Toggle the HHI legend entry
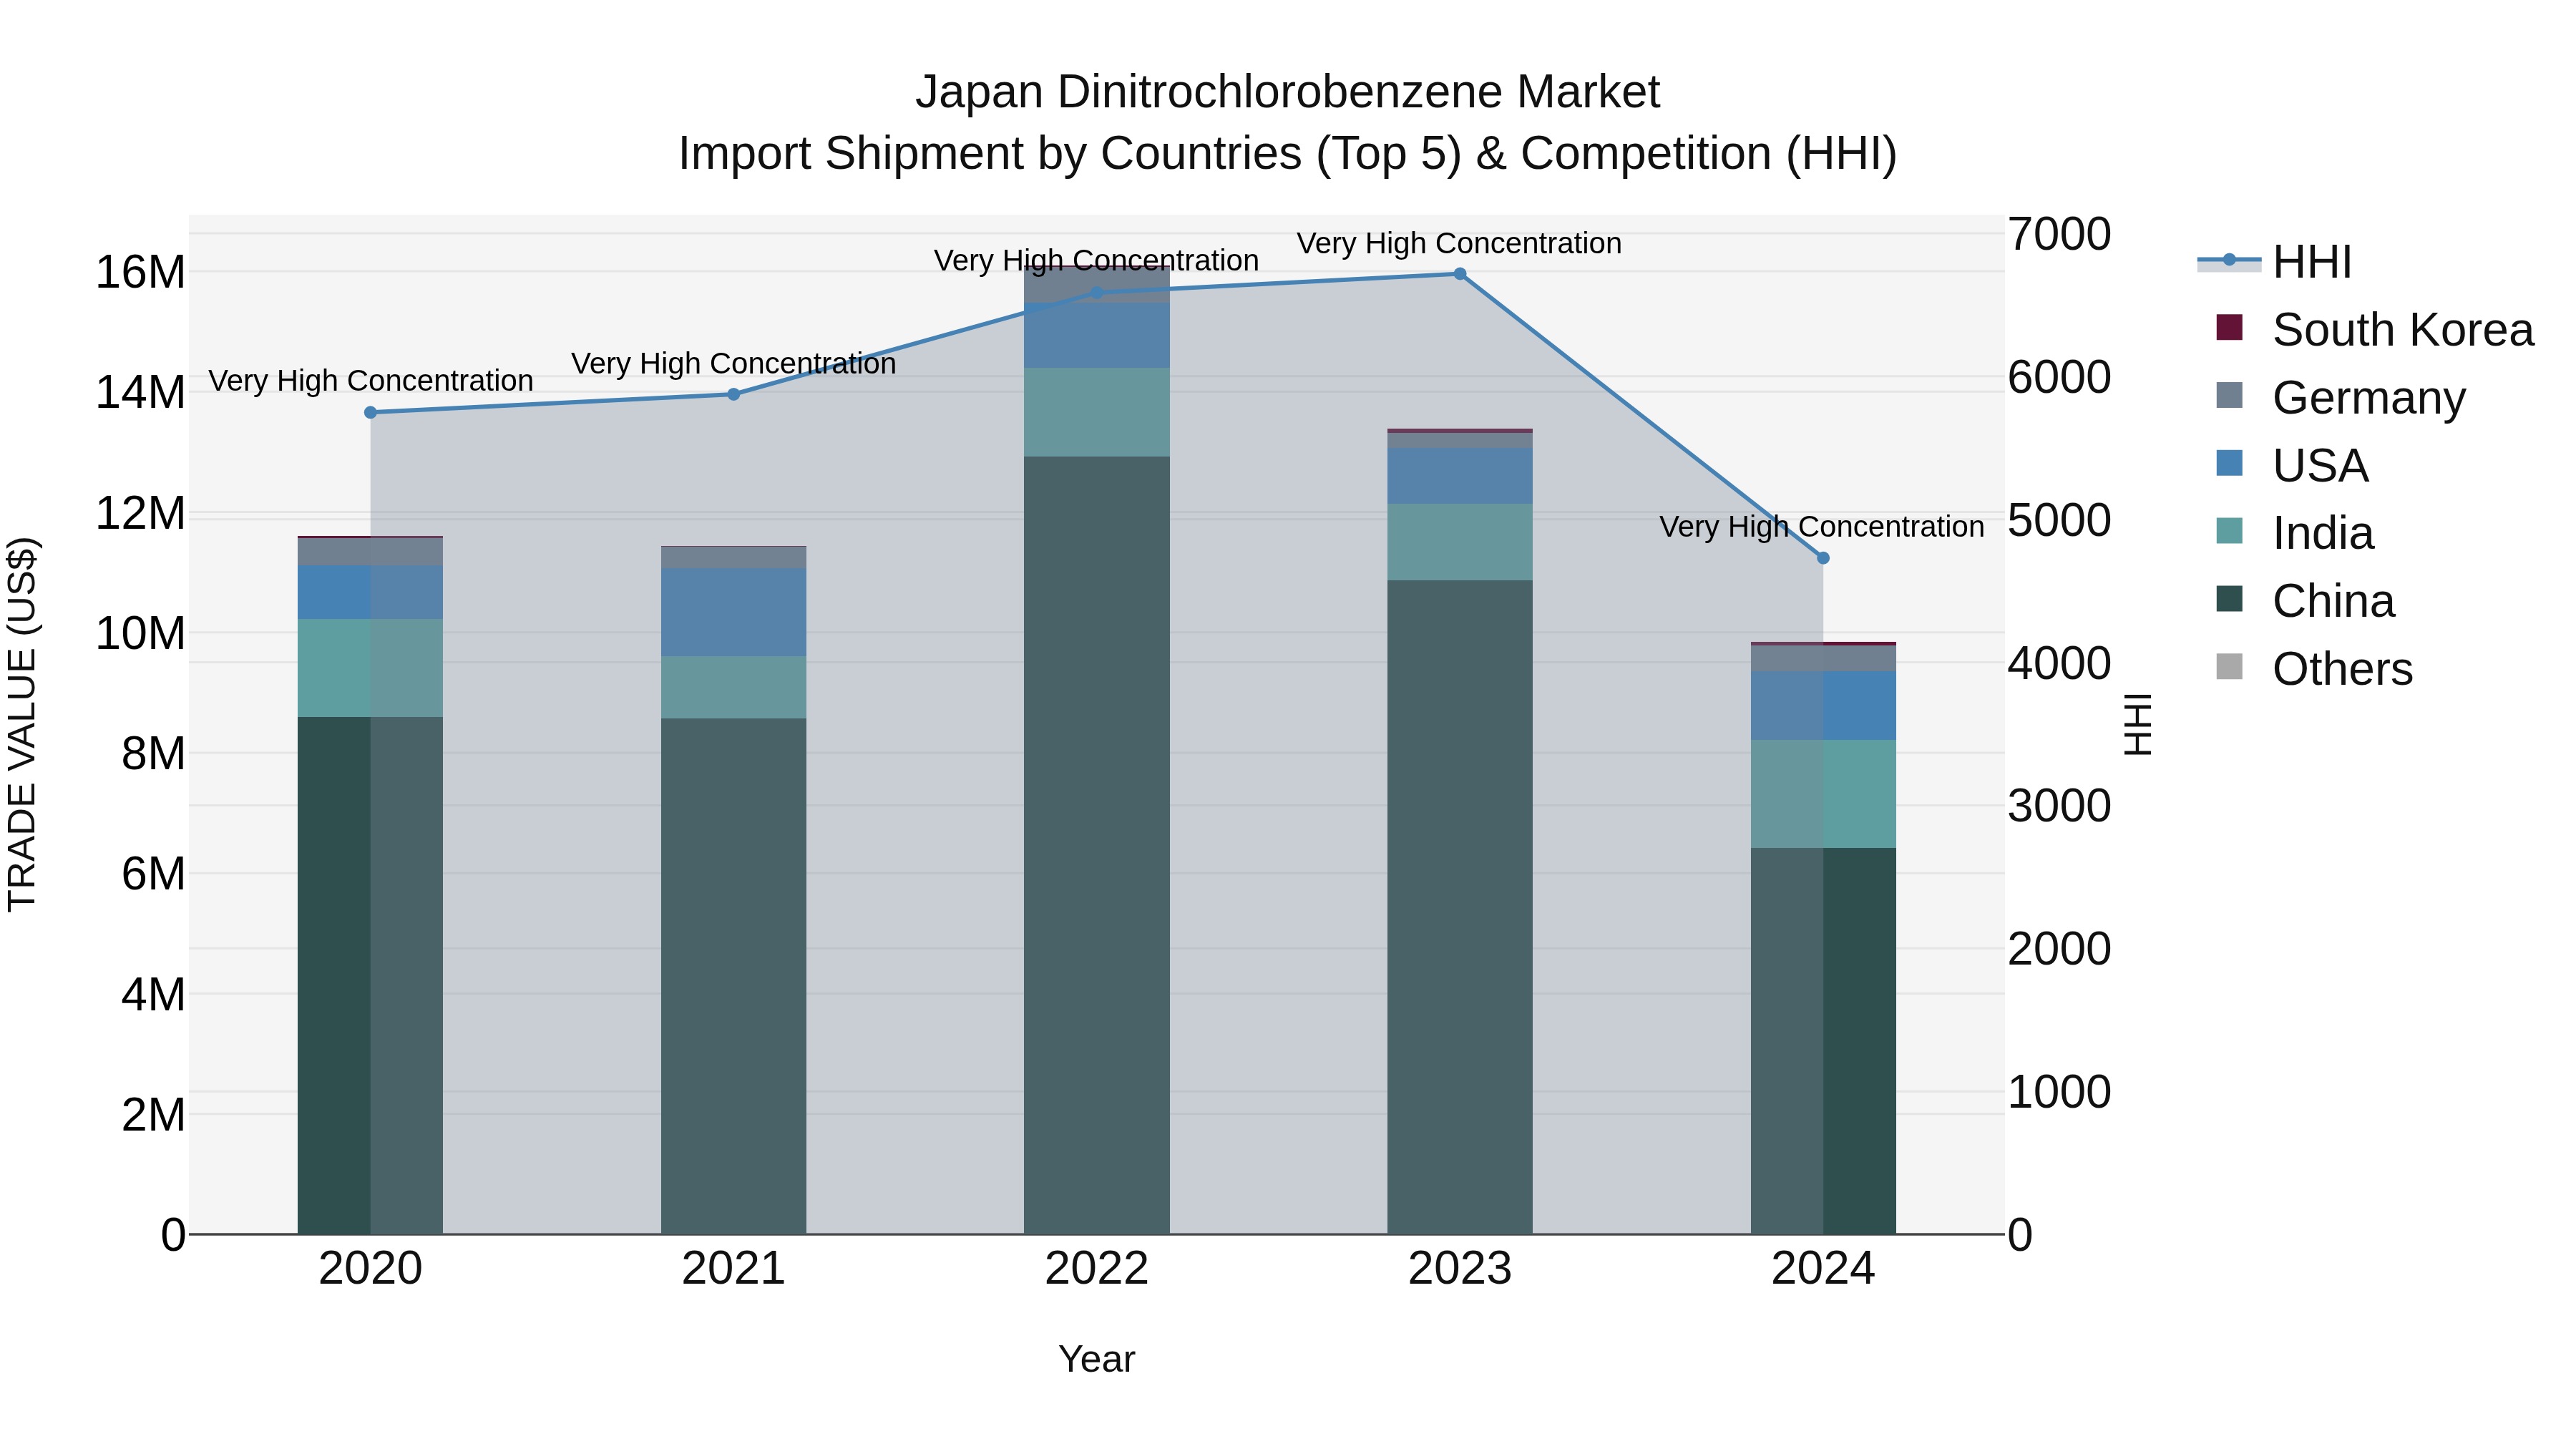The image size is (2576, 1449). click(2275, 262)
